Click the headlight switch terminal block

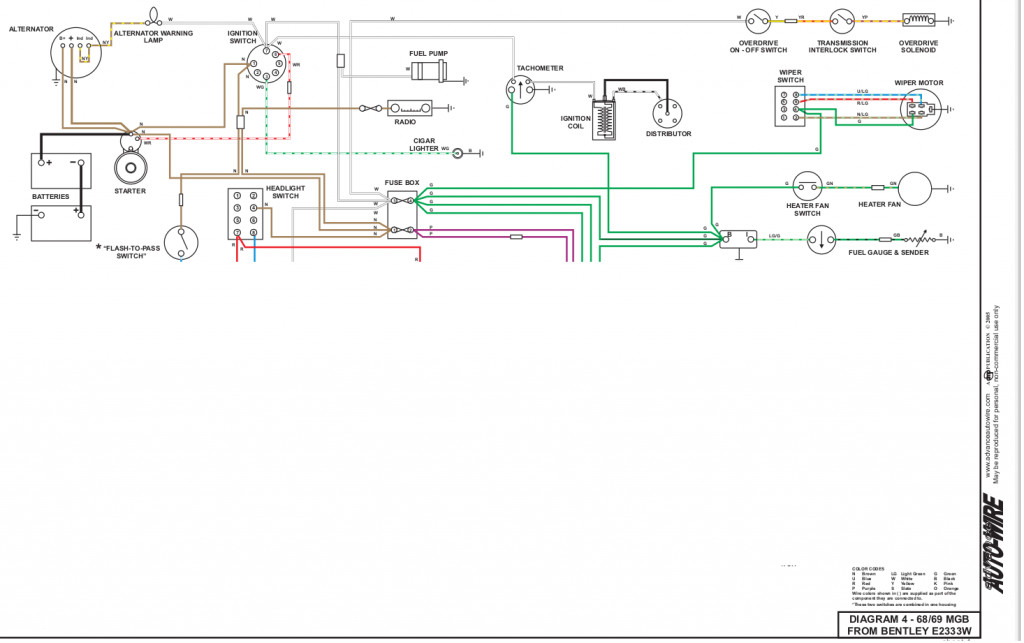tap(246, 213)
